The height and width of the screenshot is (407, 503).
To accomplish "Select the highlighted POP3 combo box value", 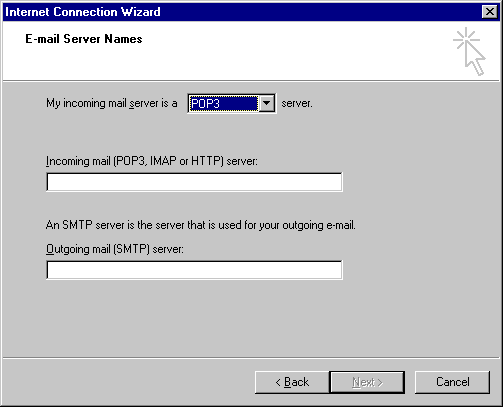I will pyautogui.click(x=223, y=104).
